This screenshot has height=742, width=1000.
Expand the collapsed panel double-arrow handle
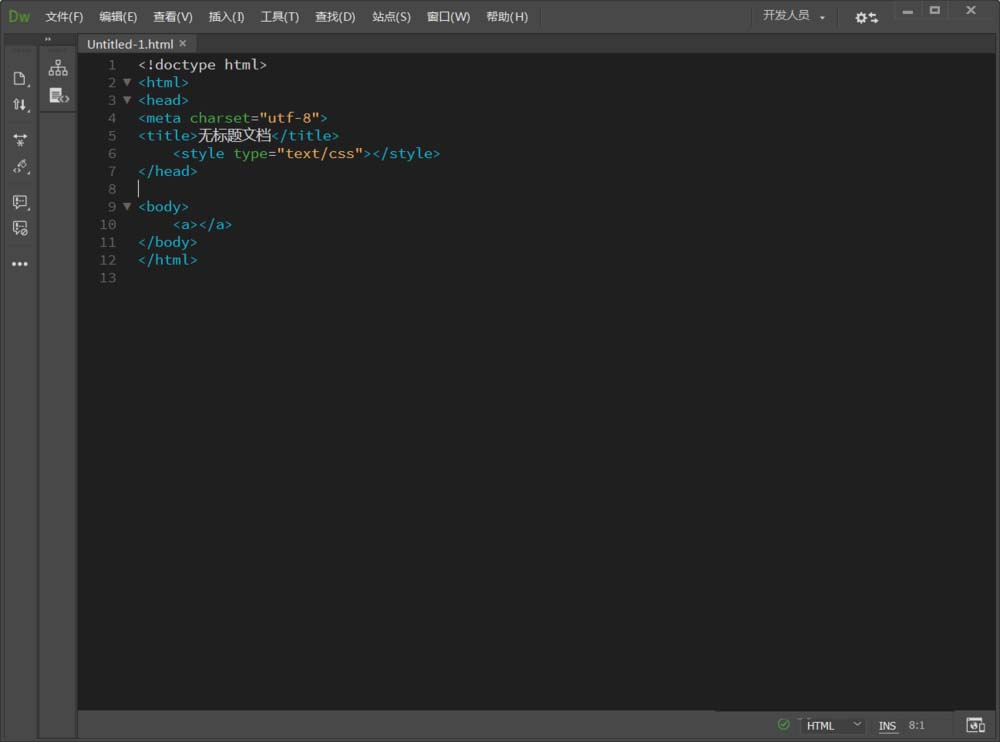tap(48, 40)
